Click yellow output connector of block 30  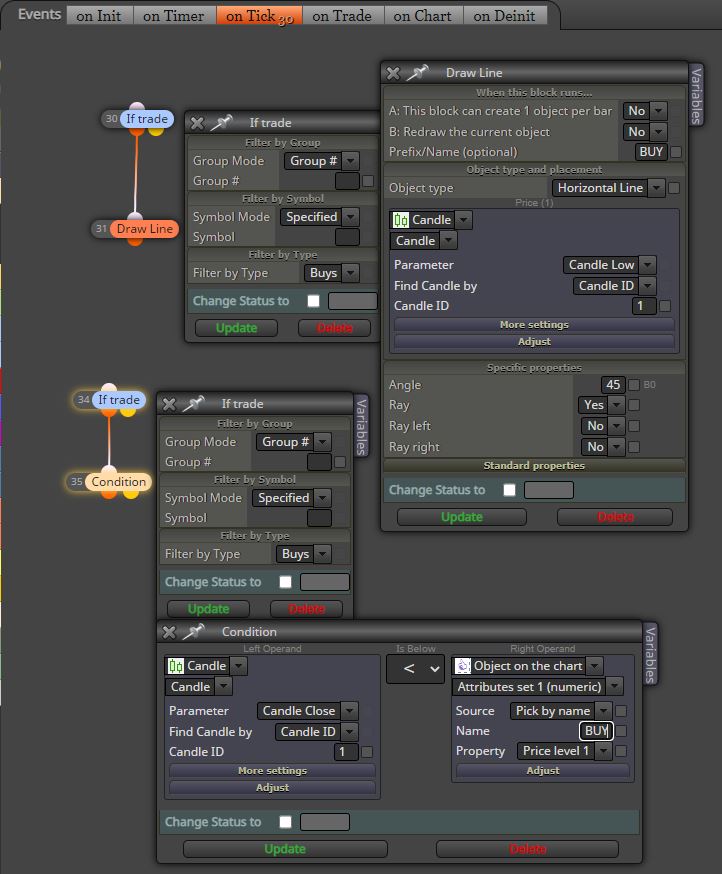tap(156, 130)
